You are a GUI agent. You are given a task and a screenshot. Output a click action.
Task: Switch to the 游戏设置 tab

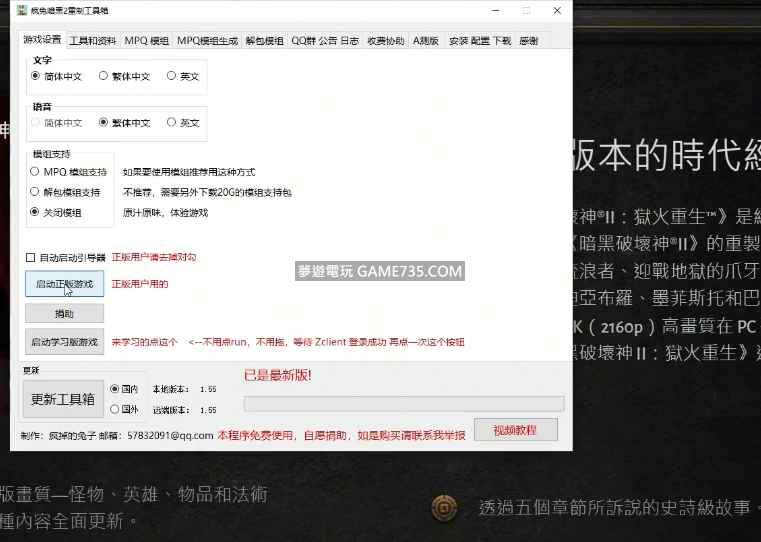point(42,40)
